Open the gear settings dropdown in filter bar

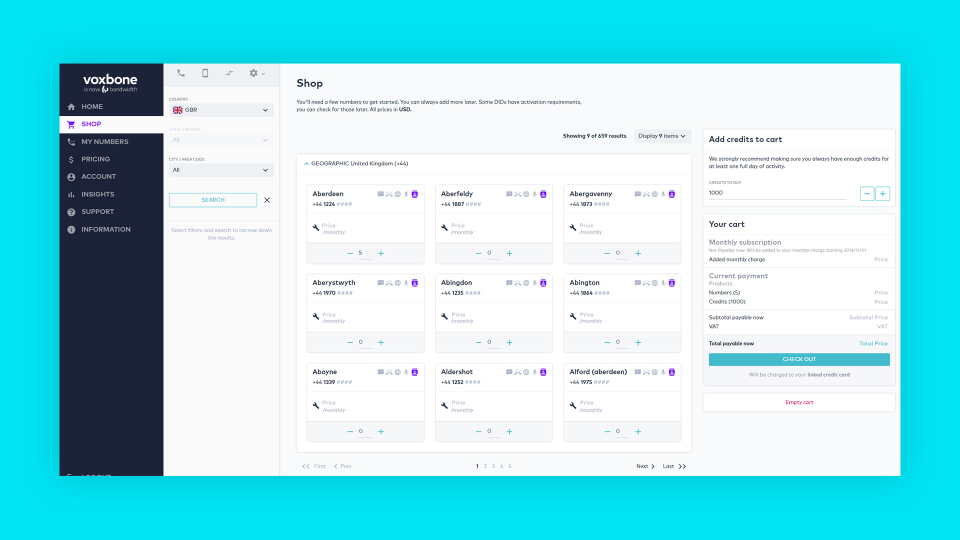coord(257,73)
